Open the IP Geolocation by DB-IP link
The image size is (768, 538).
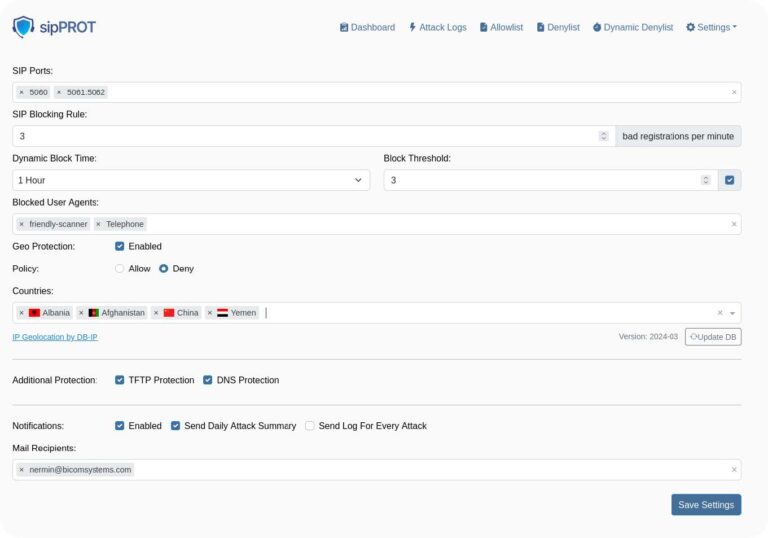point(55,337)
